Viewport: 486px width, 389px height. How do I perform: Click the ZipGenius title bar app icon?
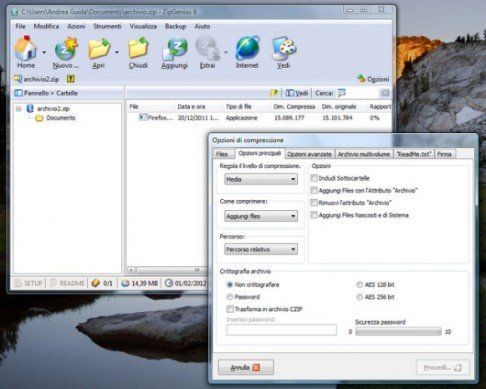coord(14,12)
